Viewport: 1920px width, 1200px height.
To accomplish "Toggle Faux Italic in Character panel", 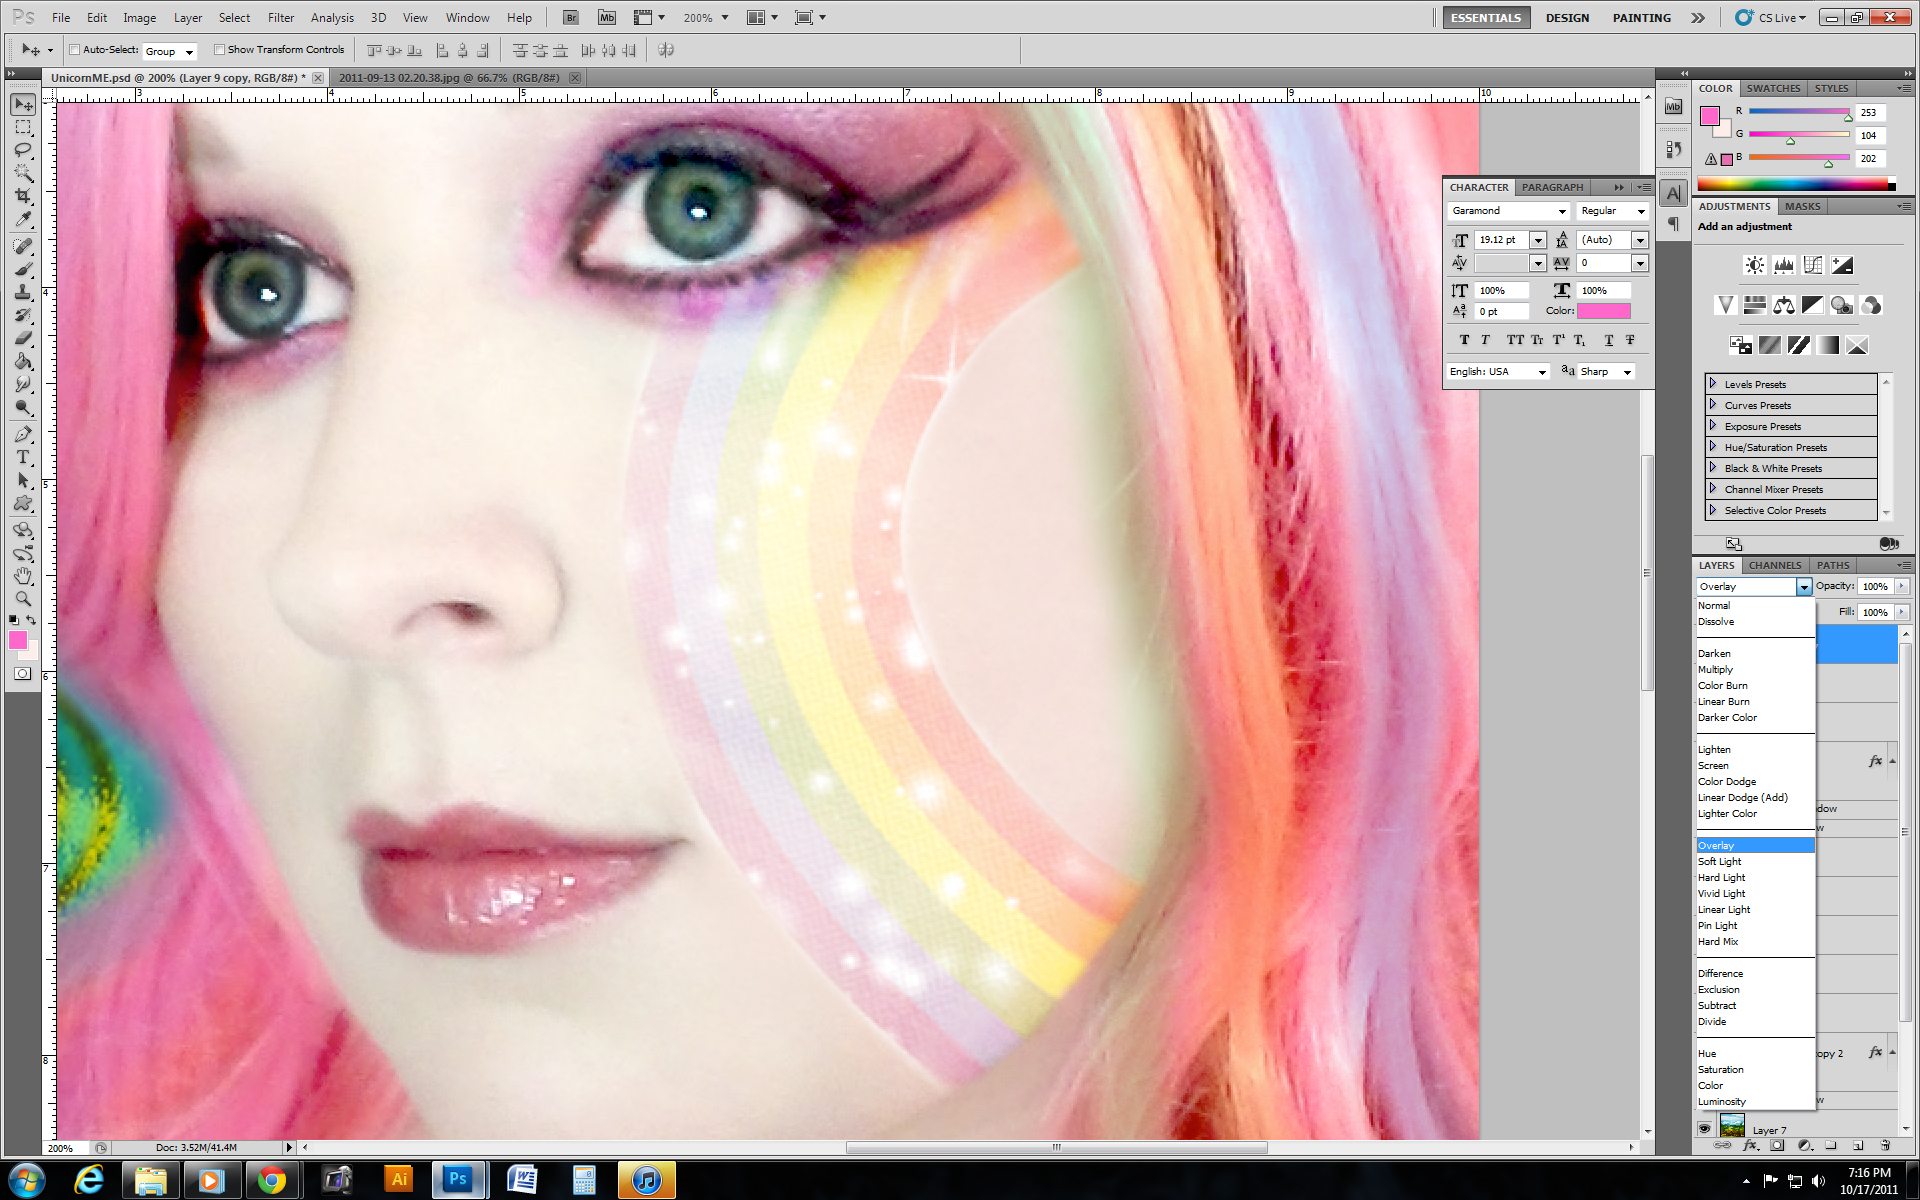I will 1485,340.
